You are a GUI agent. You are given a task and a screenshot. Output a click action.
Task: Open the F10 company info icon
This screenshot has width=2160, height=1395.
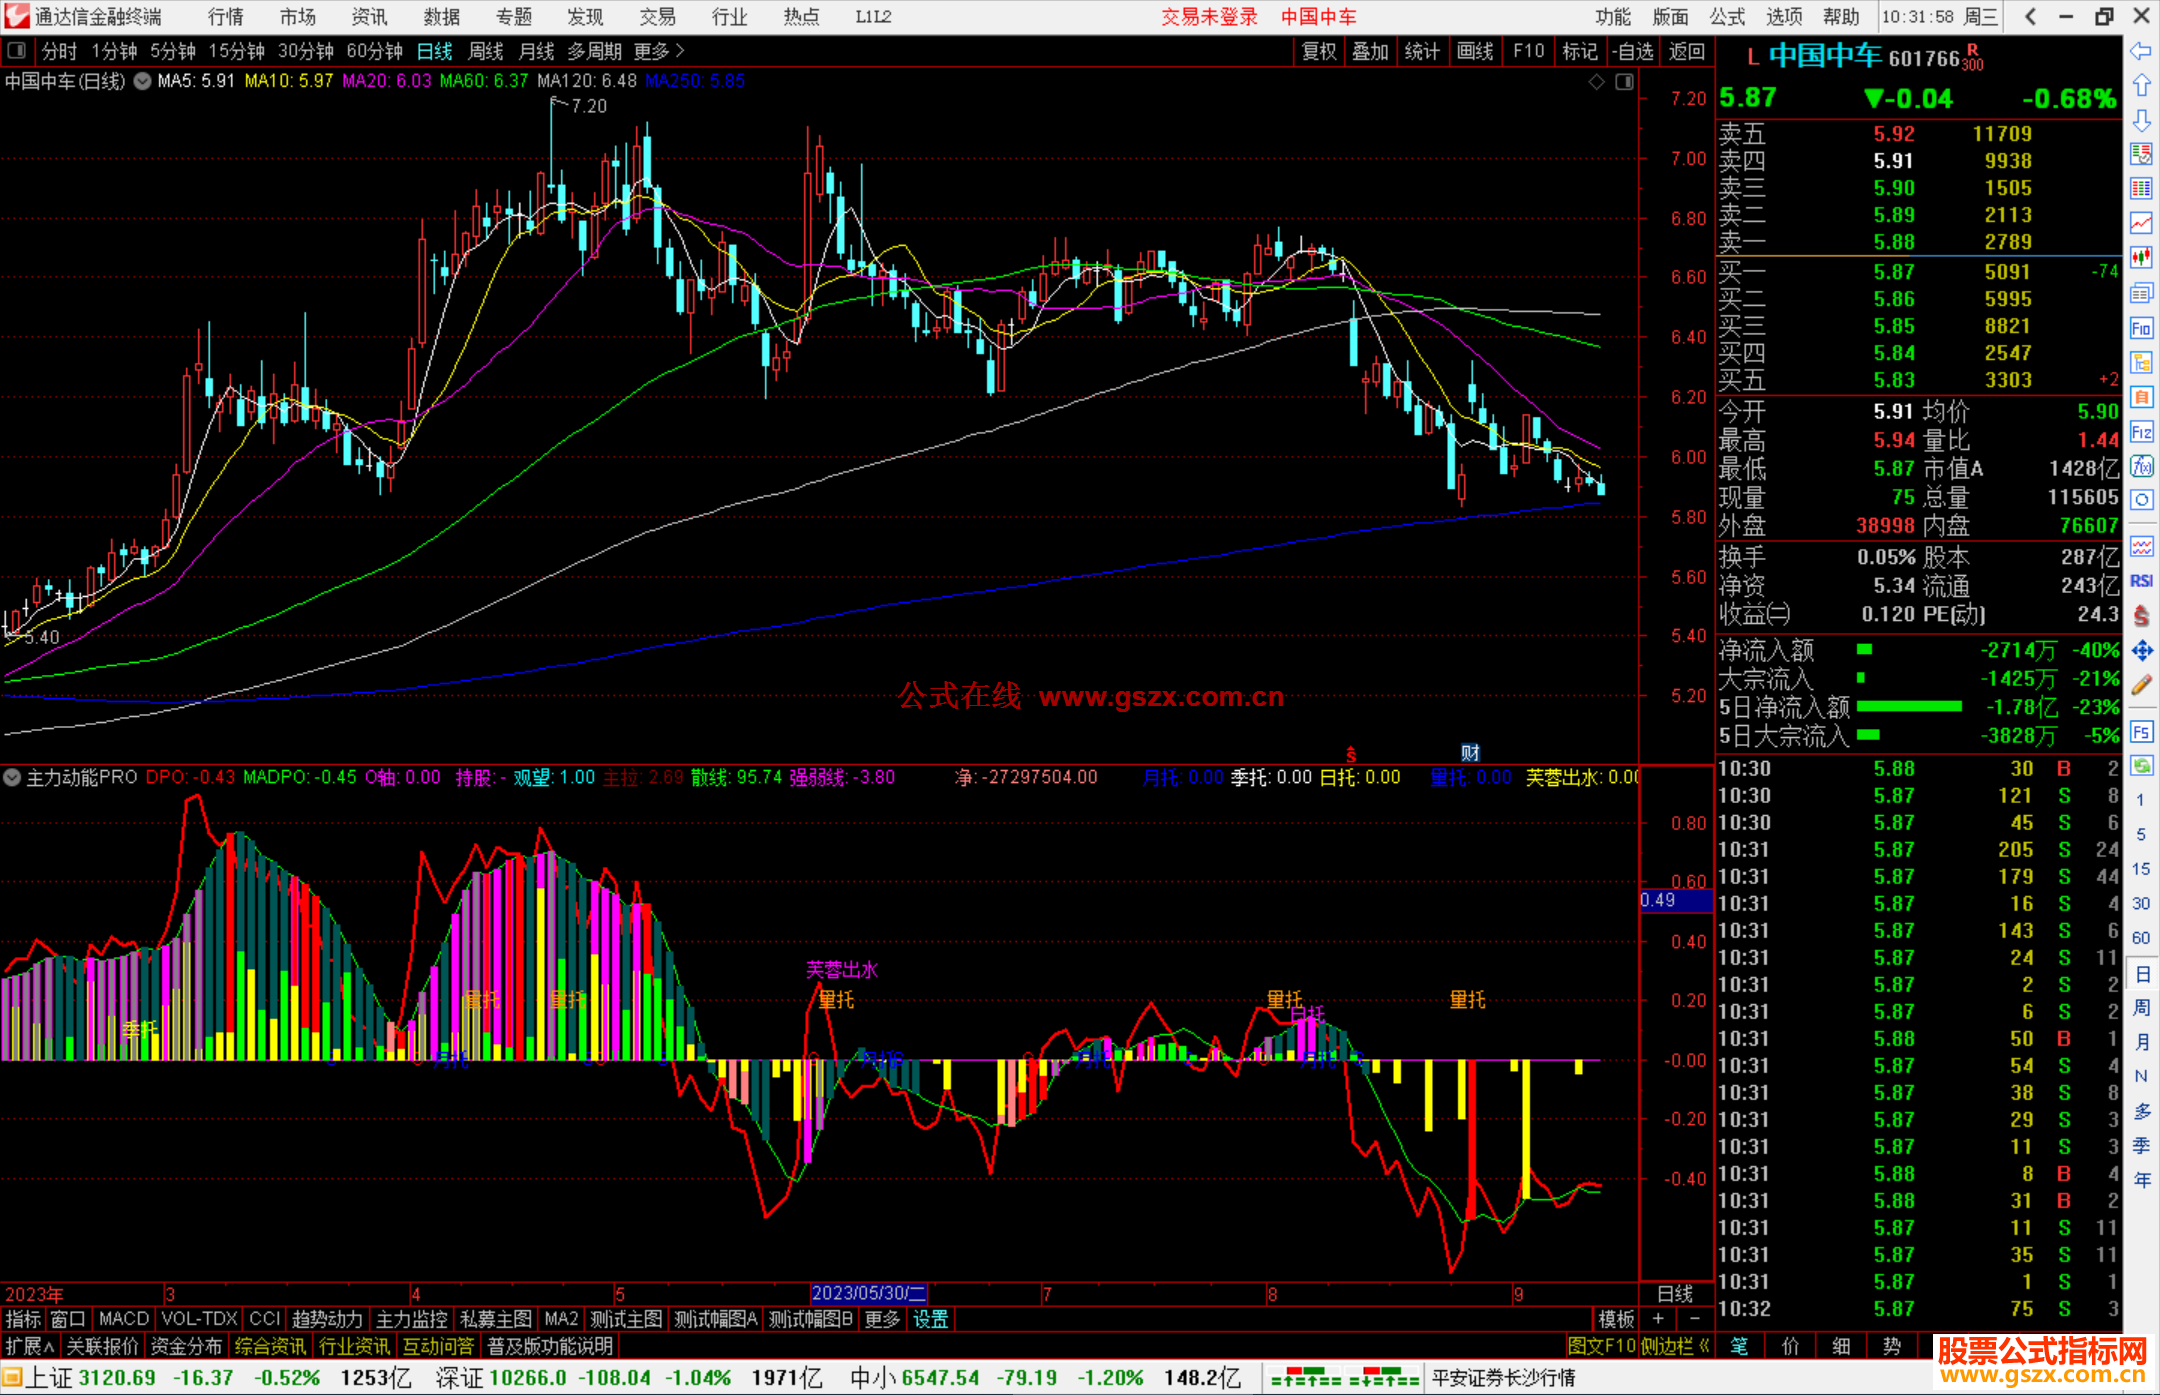coord(2141,328)
